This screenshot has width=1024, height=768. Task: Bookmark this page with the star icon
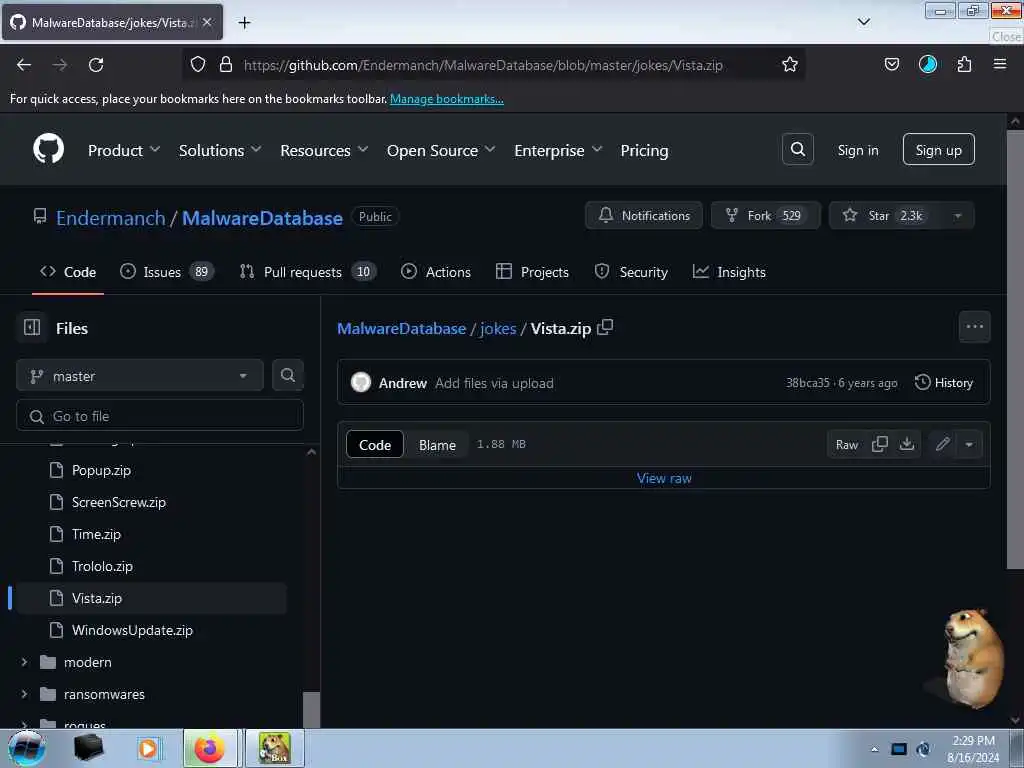[790, 65]
